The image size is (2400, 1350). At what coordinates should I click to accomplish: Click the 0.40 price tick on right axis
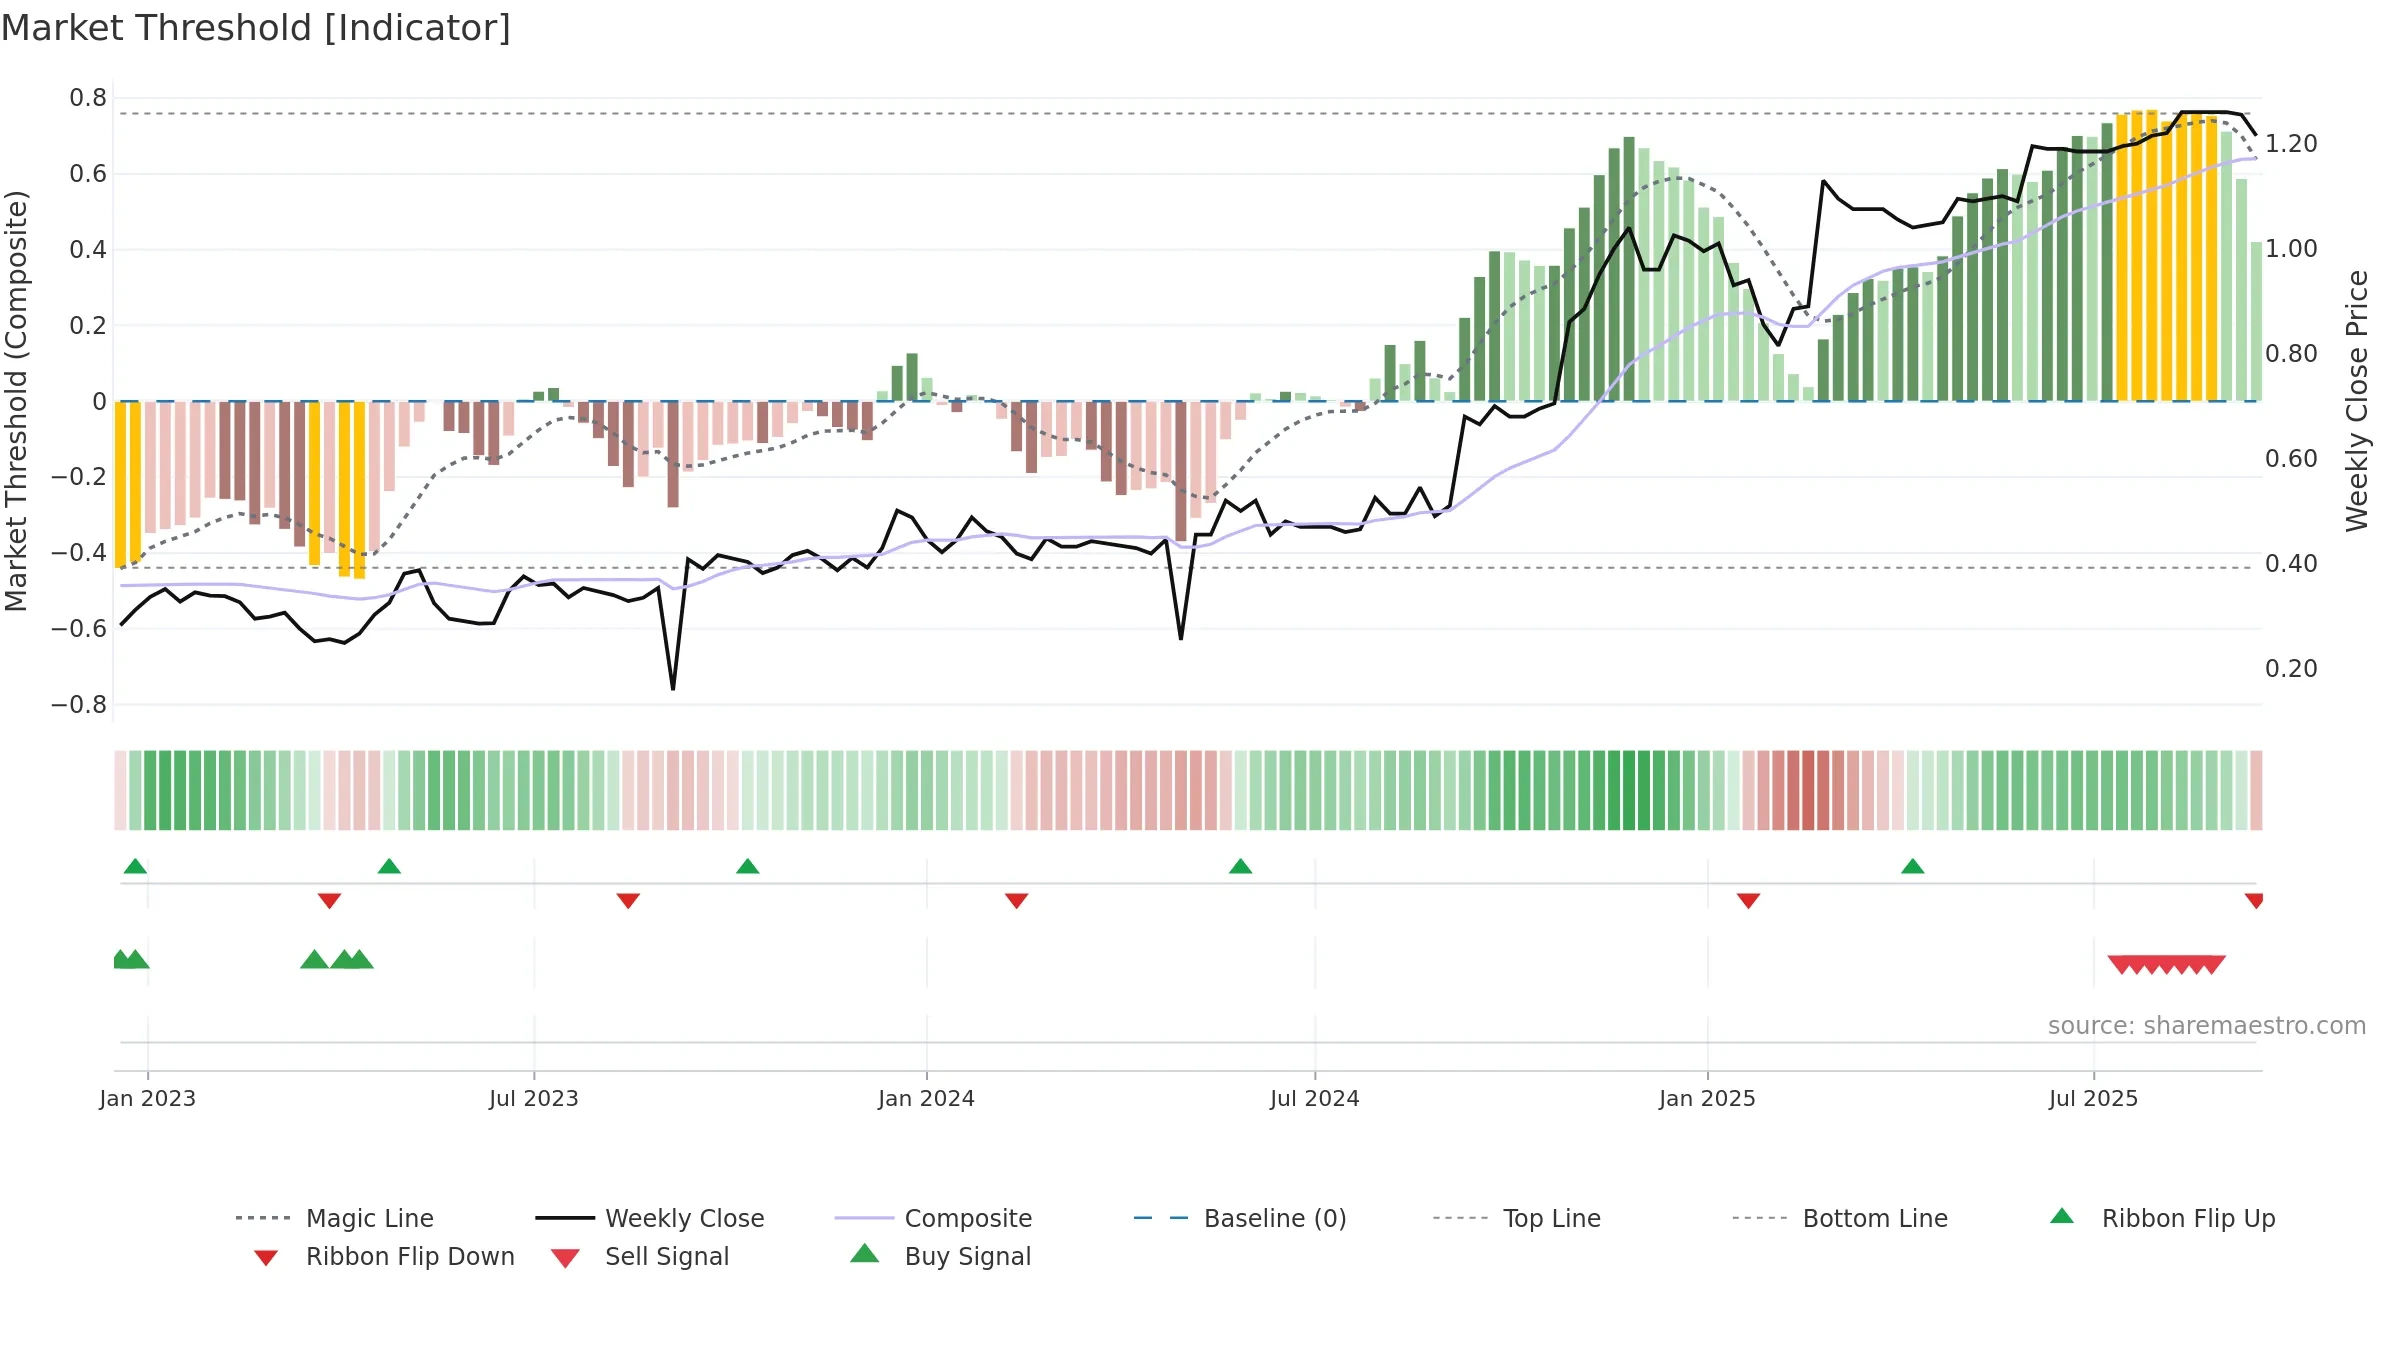2291,564
